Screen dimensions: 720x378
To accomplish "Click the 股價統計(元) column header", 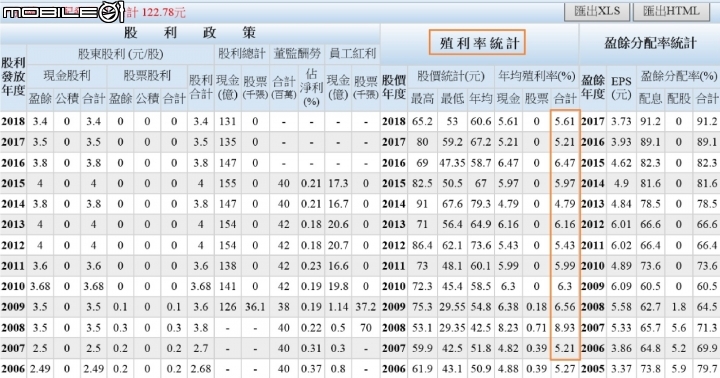I will coord(451,76).
